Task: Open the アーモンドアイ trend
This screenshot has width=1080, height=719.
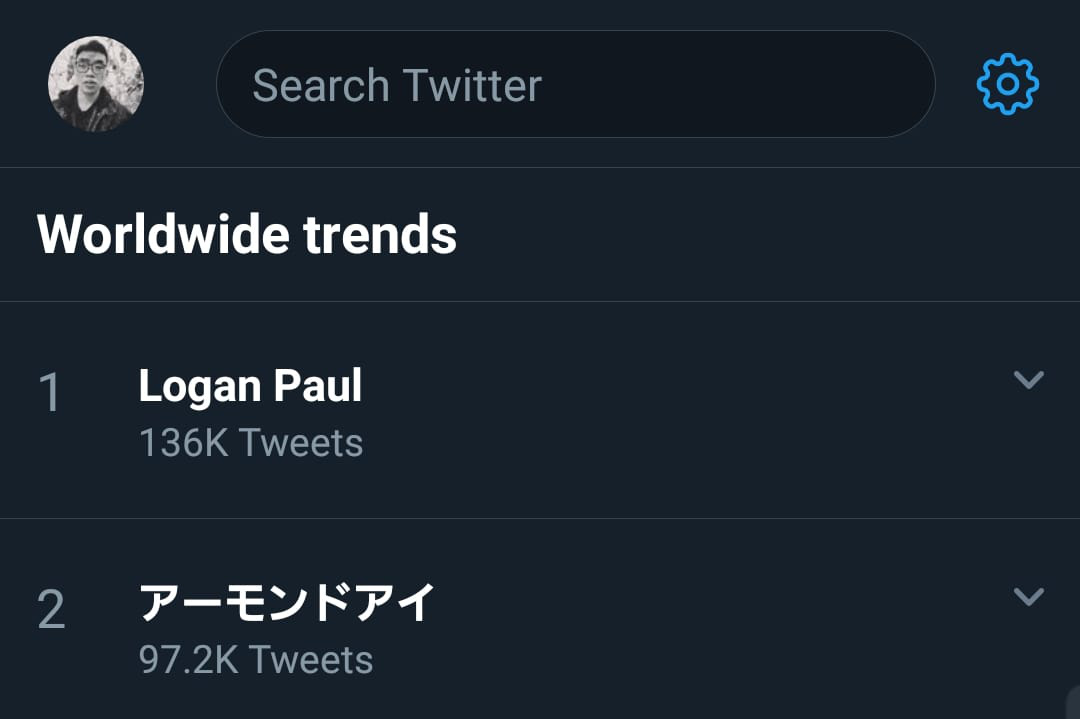Action: pos(287,603)
